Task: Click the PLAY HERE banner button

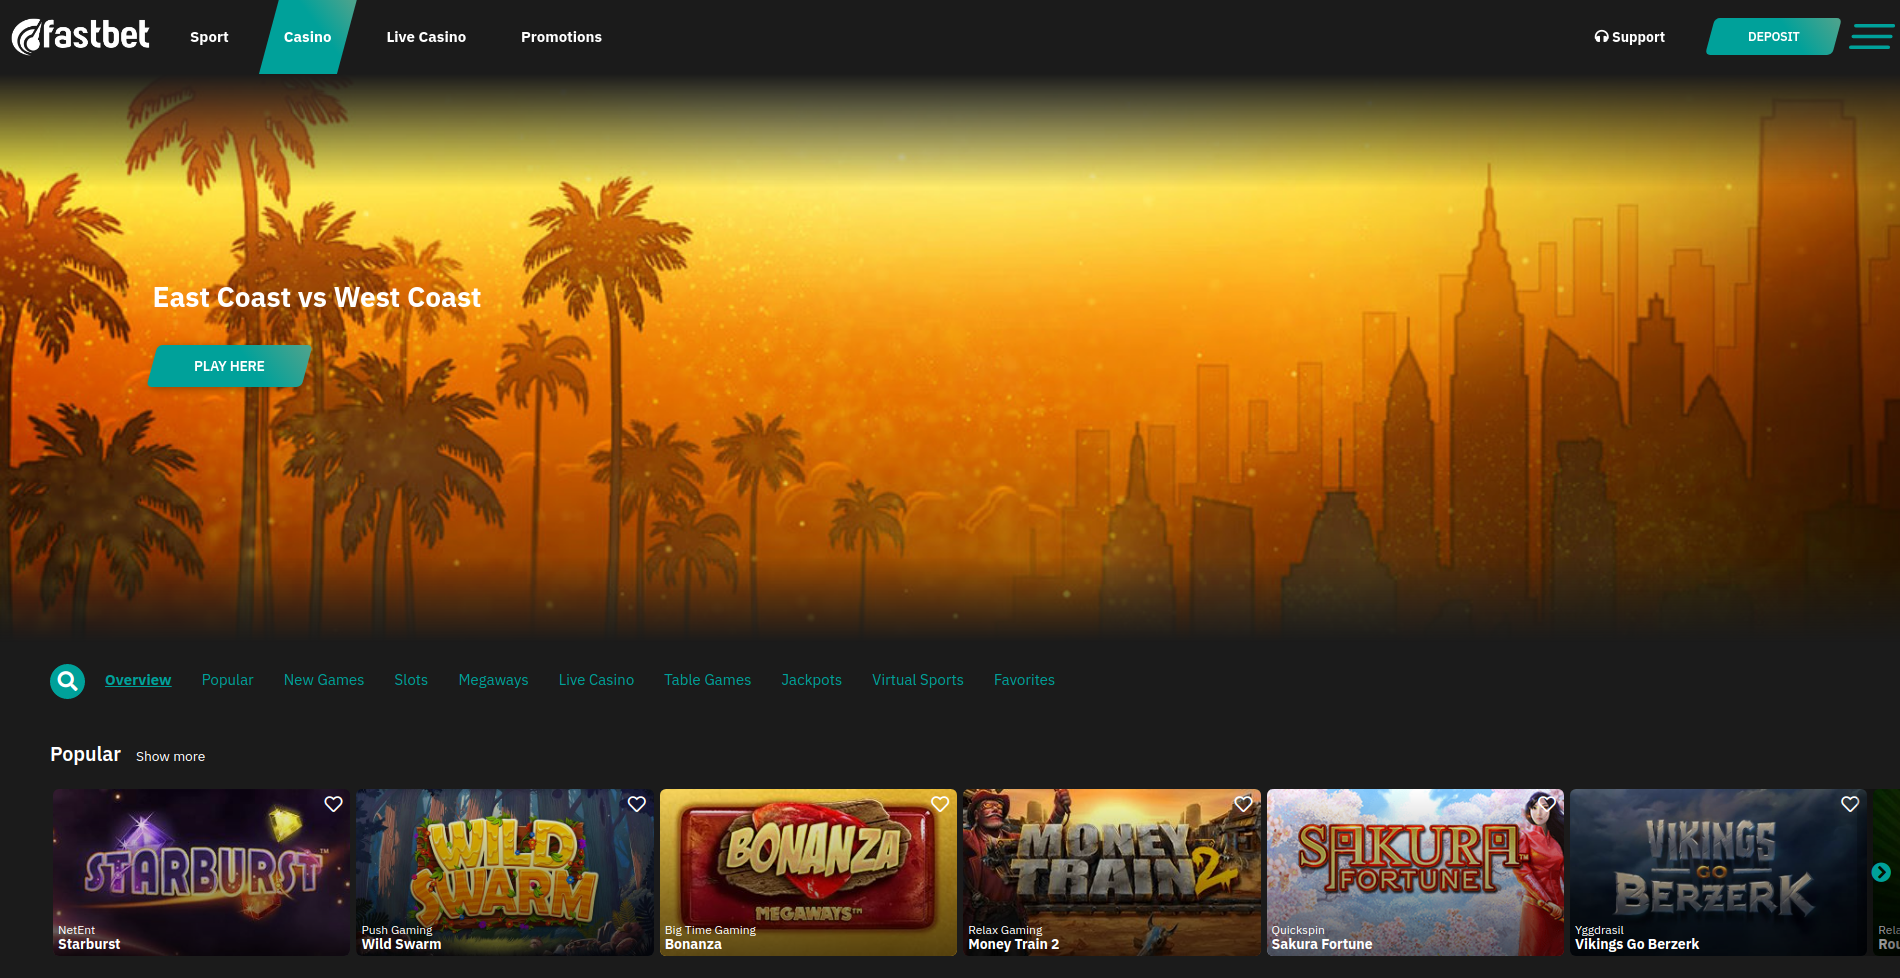Action: [x=229, y=366]
